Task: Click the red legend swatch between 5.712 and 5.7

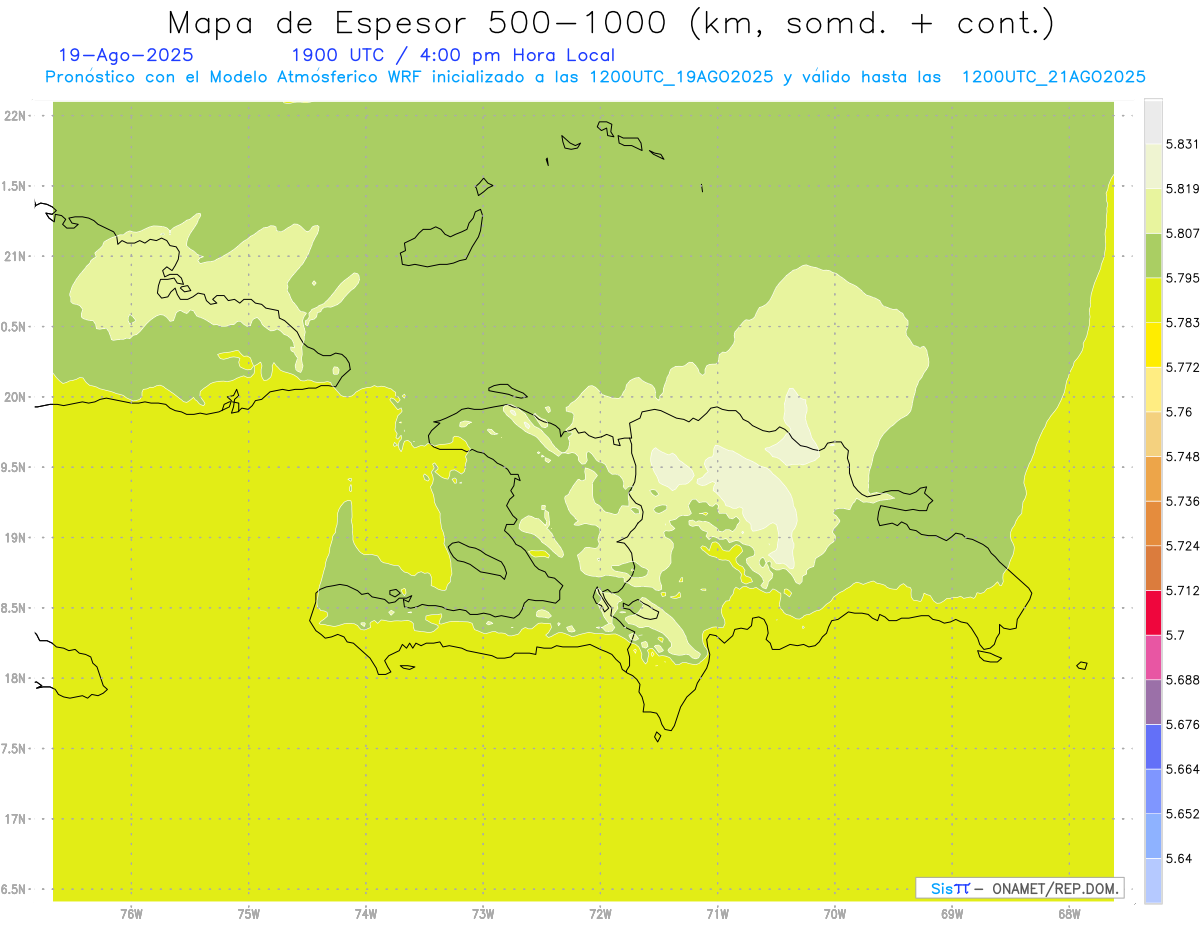Action: (1153, 612)
